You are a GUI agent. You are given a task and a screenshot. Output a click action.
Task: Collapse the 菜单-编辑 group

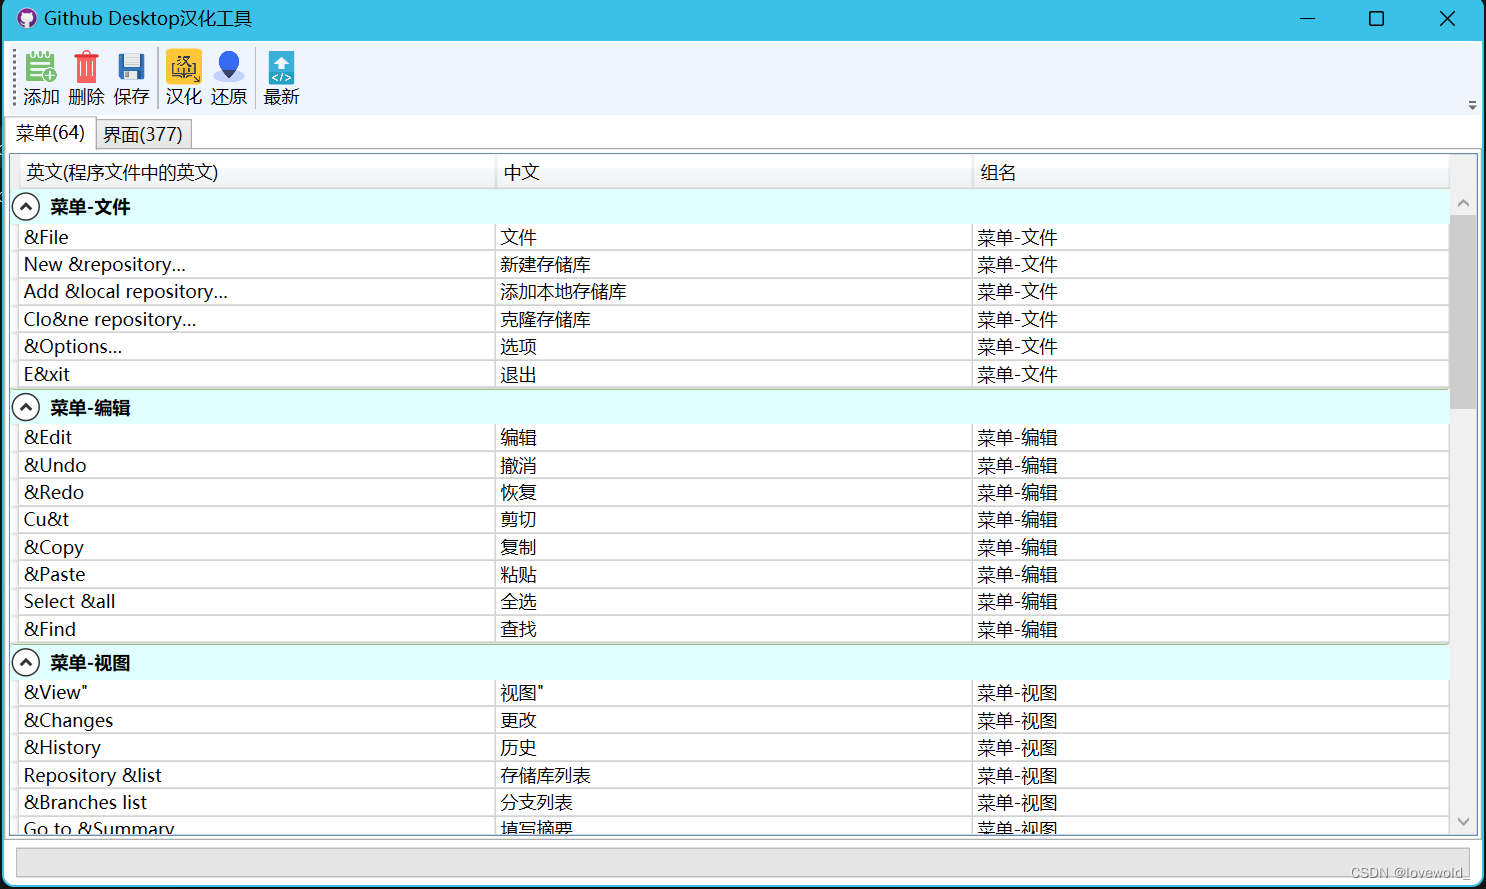point(26,408)
